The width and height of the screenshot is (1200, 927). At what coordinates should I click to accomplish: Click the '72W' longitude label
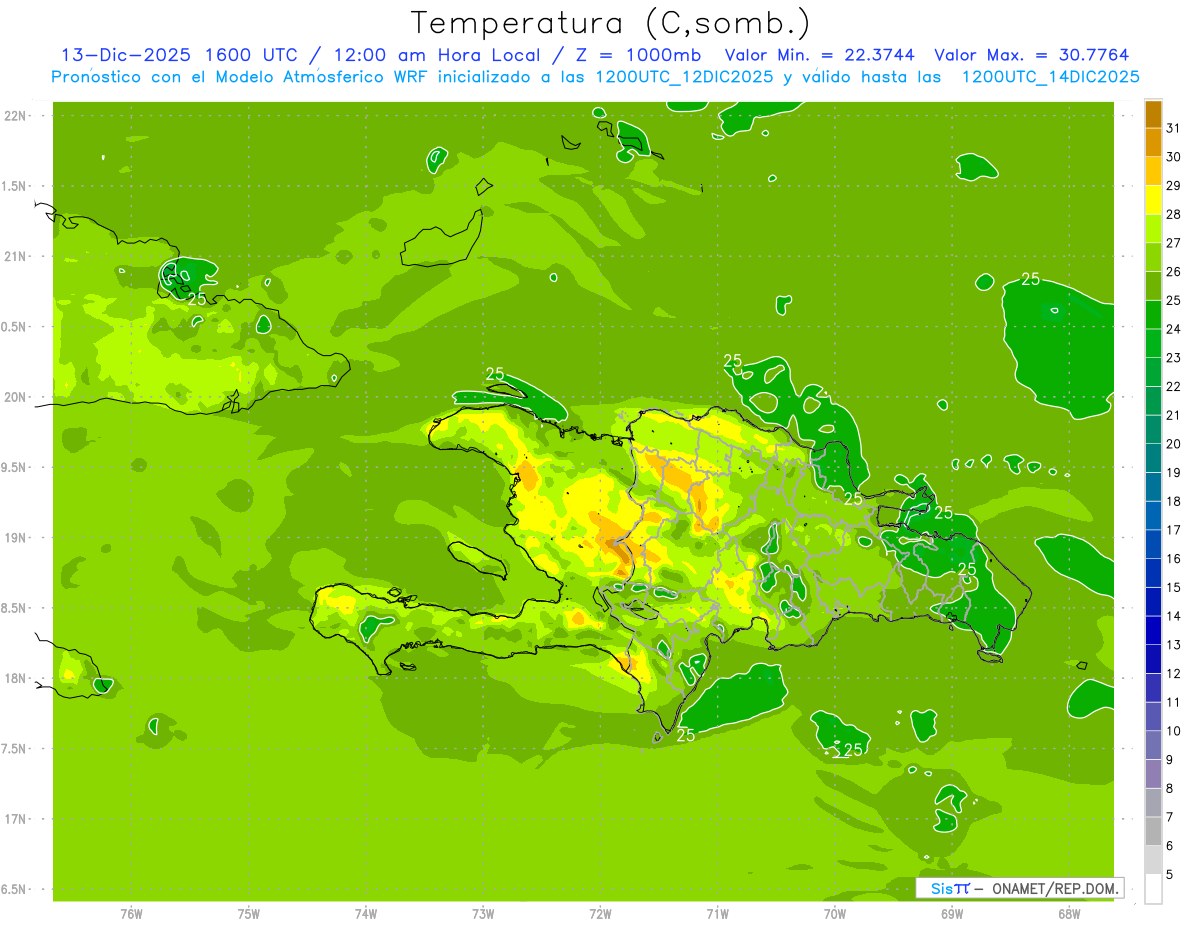(x=600, y=913)
